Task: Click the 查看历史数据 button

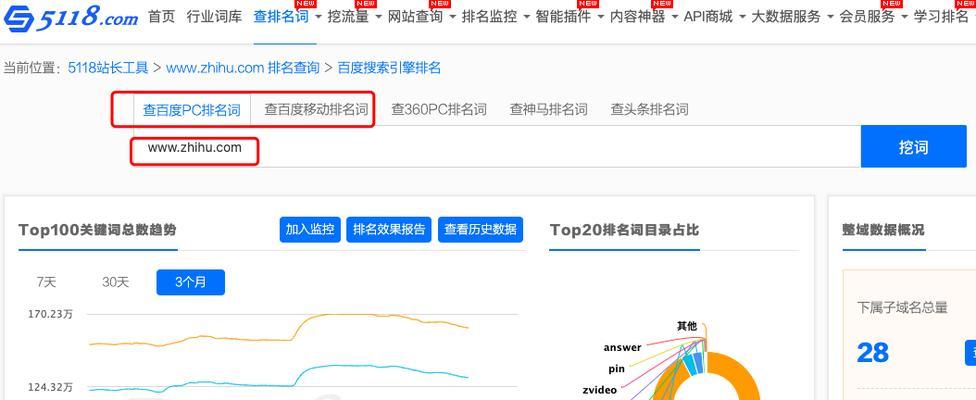Action: coord(481,230)
